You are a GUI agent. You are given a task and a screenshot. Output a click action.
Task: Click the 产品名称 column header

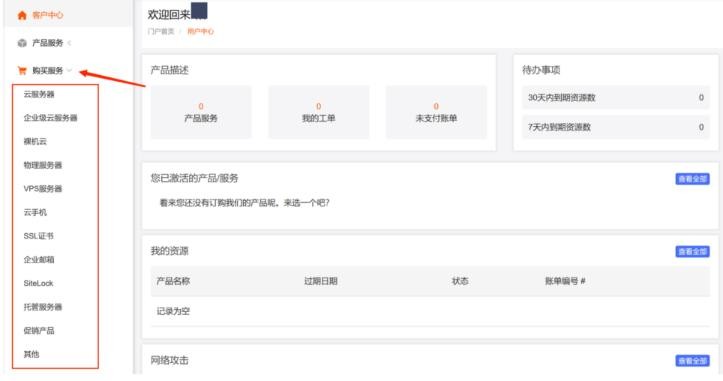coord(173,281)
